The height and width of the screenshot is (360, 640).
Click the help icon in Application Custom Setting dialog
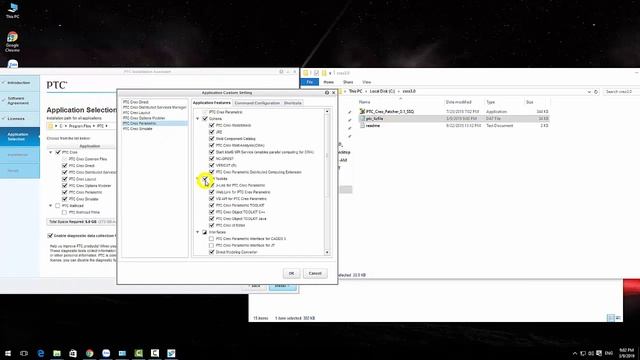coord(327,93)
